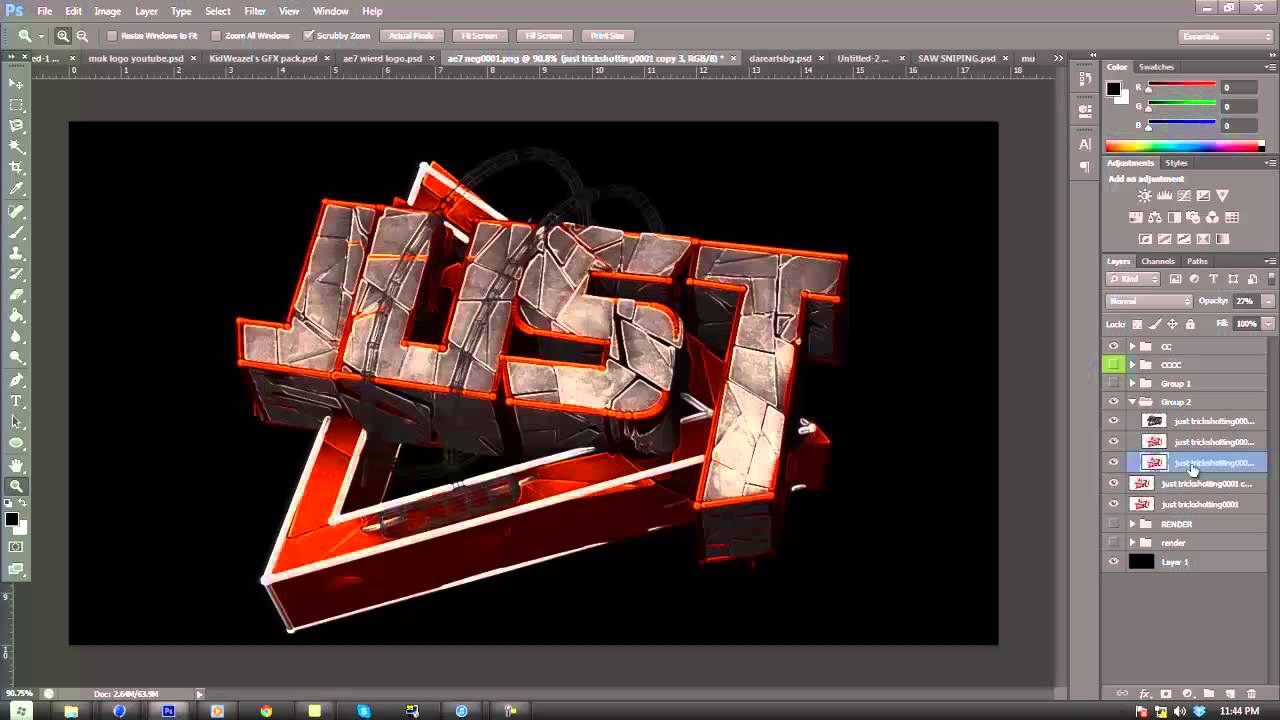Add a Curves adjustment
The image size is (1280, 720).
pos(1184,196)
